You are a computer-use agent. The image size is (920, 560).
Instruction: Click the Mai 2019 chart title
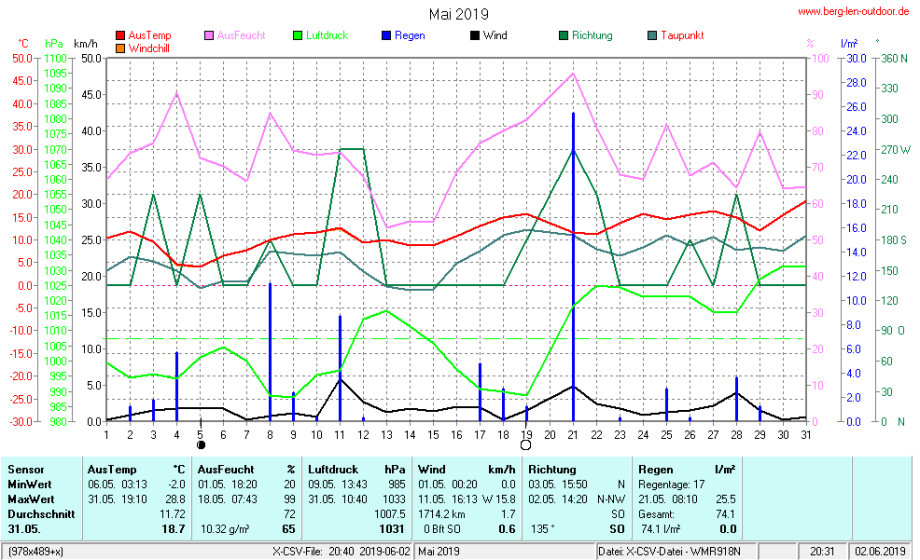coord(459,13)
